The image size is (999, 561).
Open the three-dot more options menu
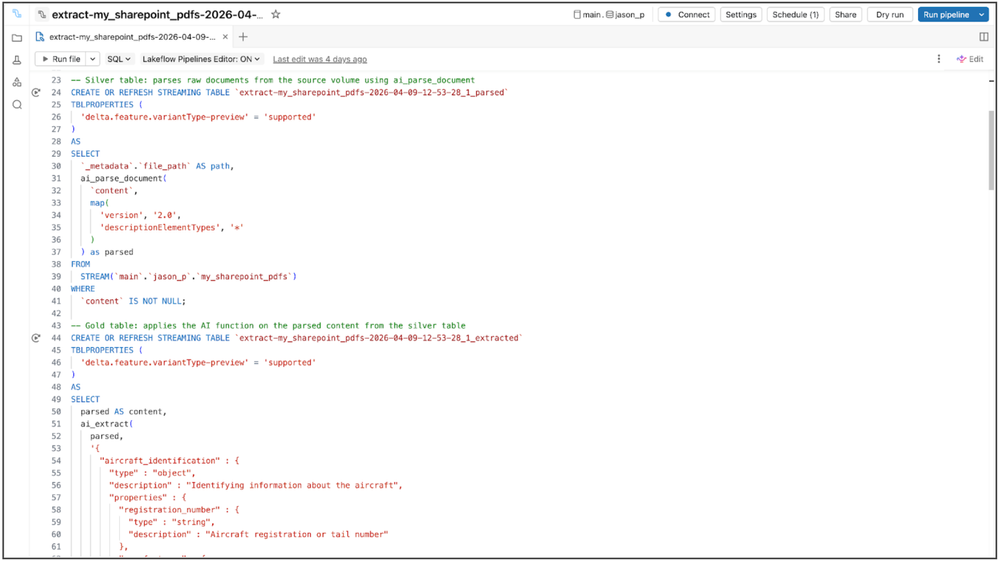938,59
